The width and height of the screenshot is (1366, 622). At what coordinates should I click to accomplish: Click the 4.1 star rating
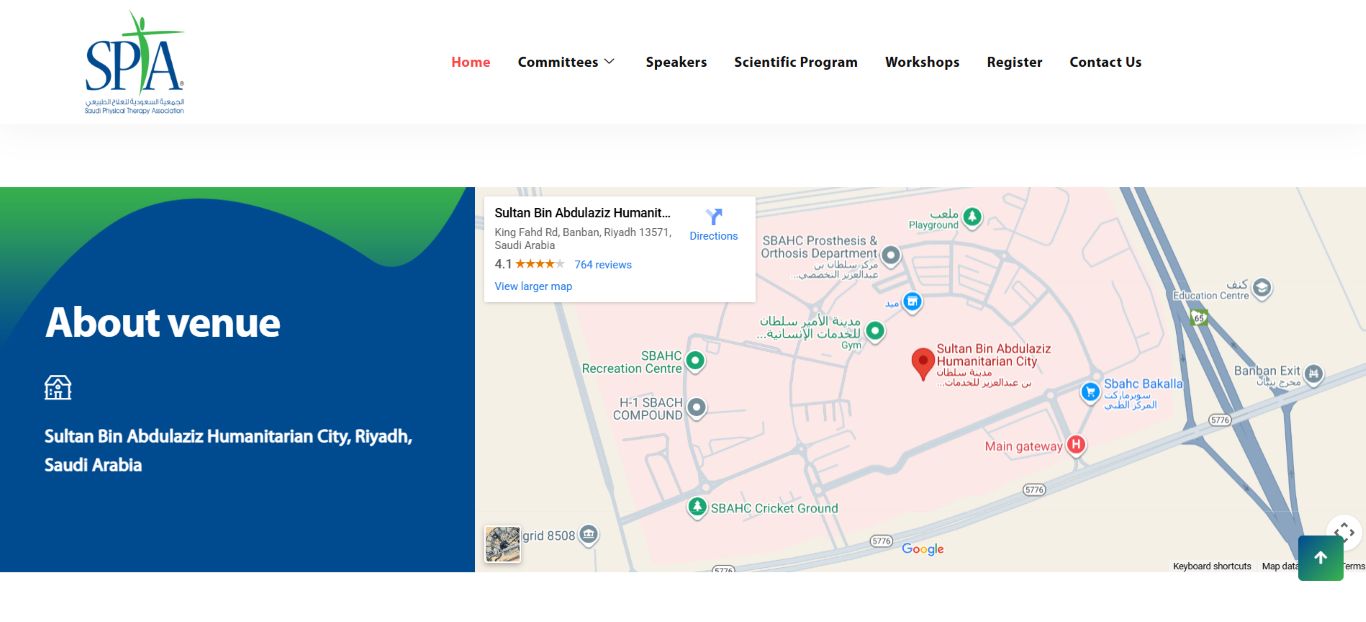pos(530,264)
